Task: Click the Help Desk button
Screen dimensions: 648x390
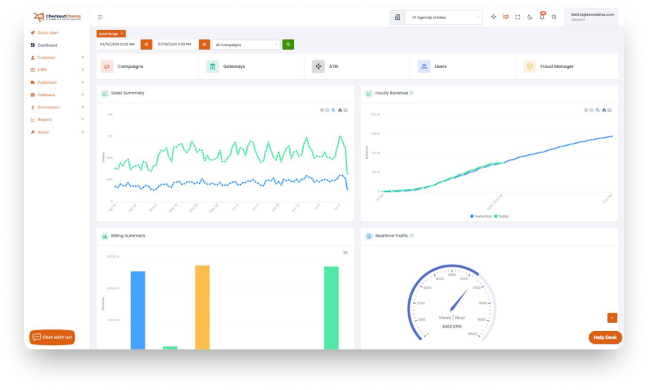Action: tap(605, 338)
